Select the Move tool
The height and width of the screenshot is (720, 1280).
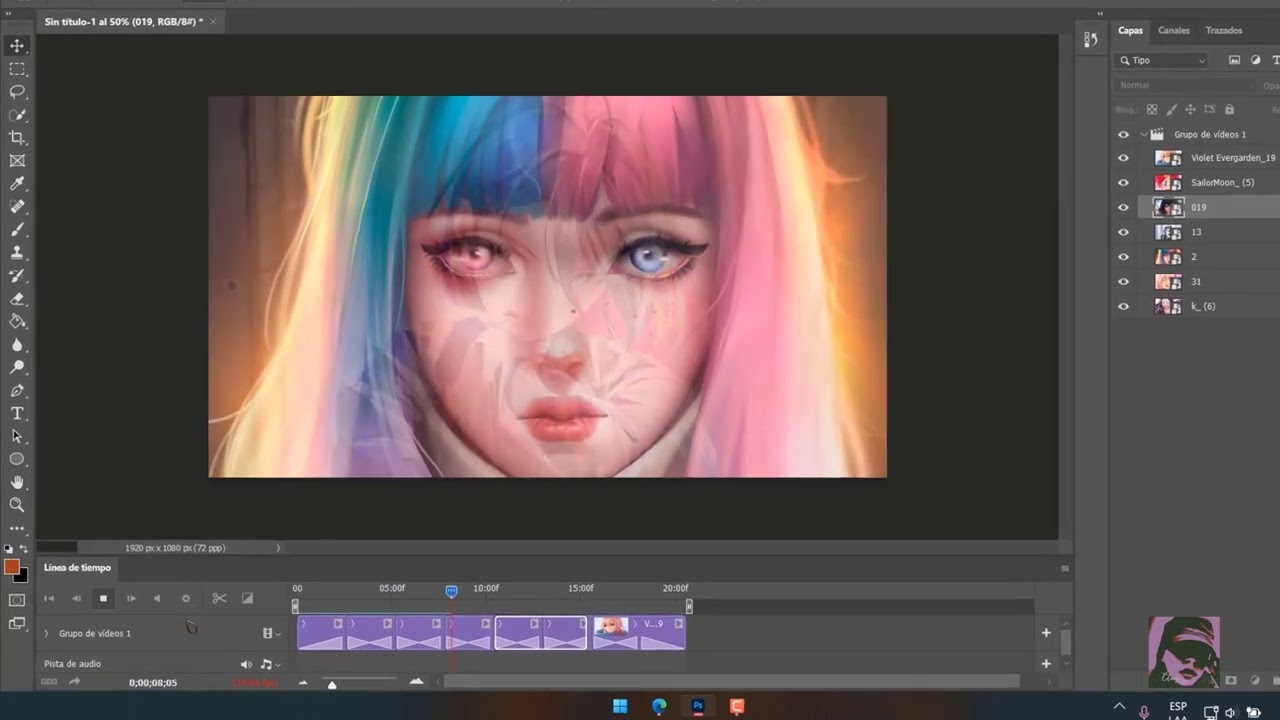(17, 46)
